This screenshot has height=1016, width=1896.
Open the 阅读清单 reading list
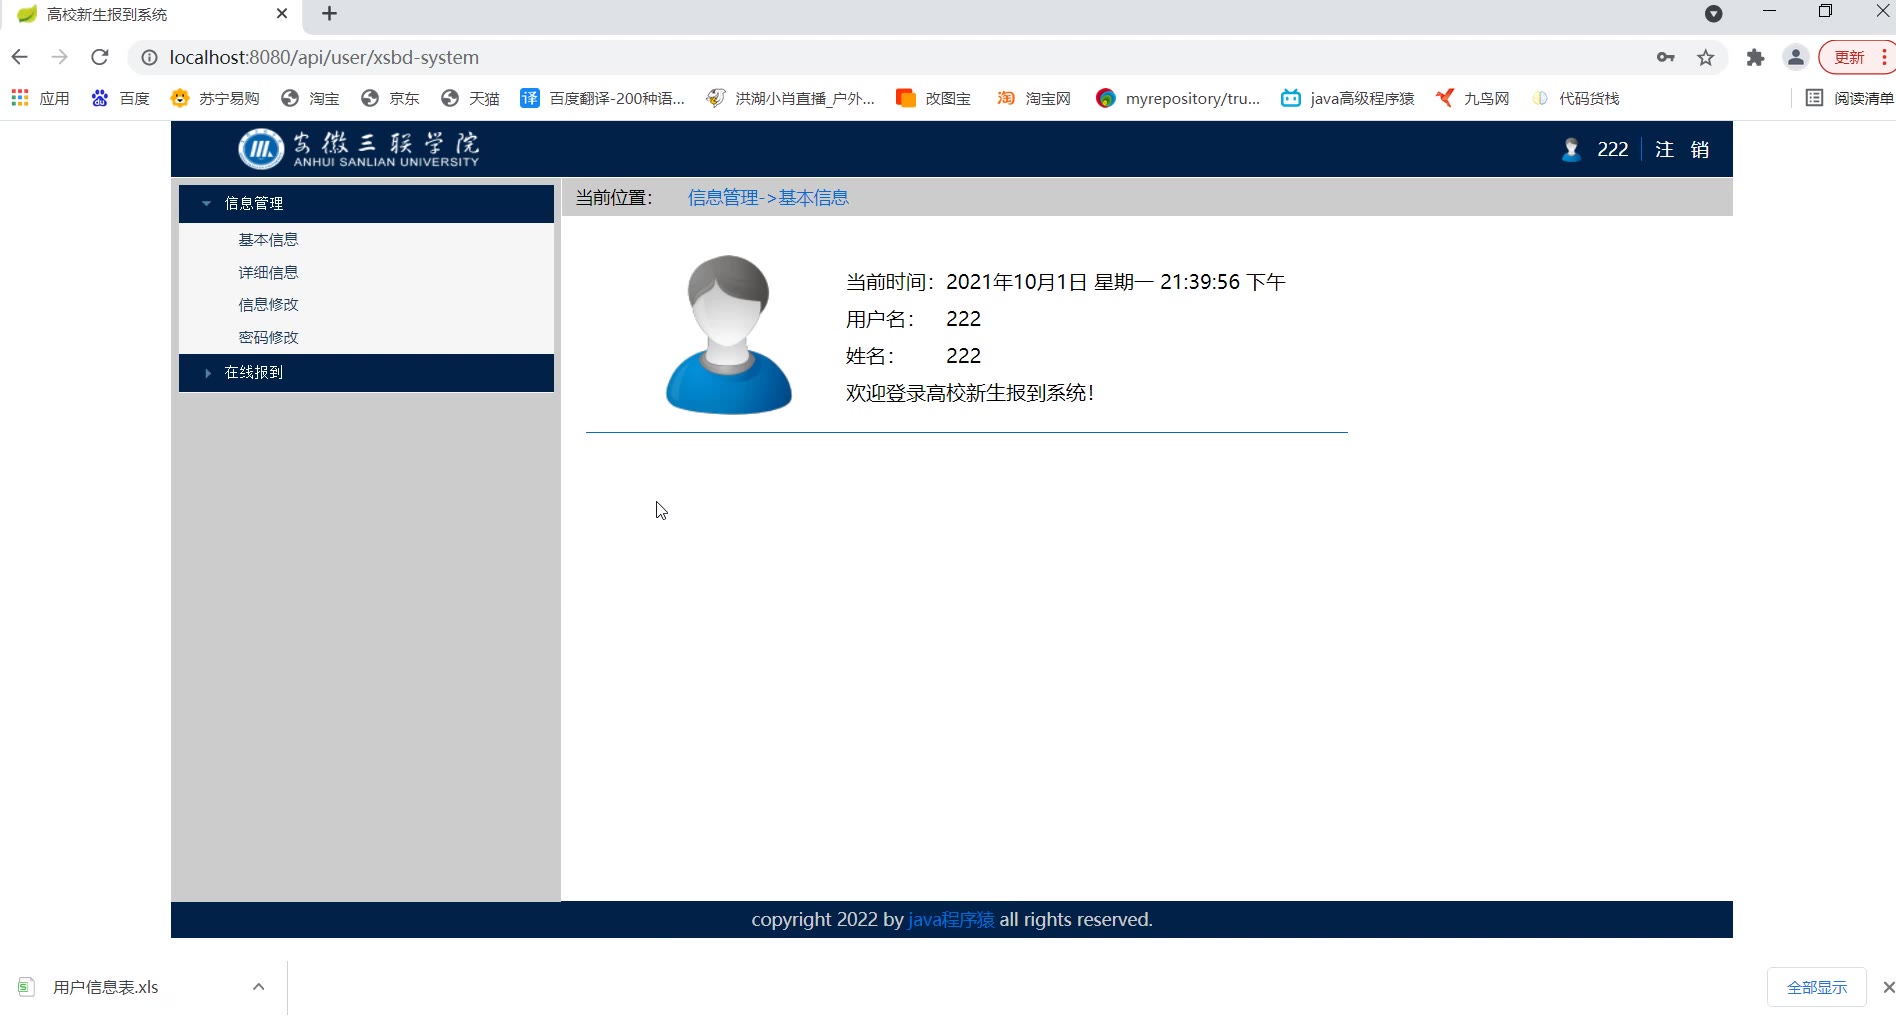point(1849,98)
